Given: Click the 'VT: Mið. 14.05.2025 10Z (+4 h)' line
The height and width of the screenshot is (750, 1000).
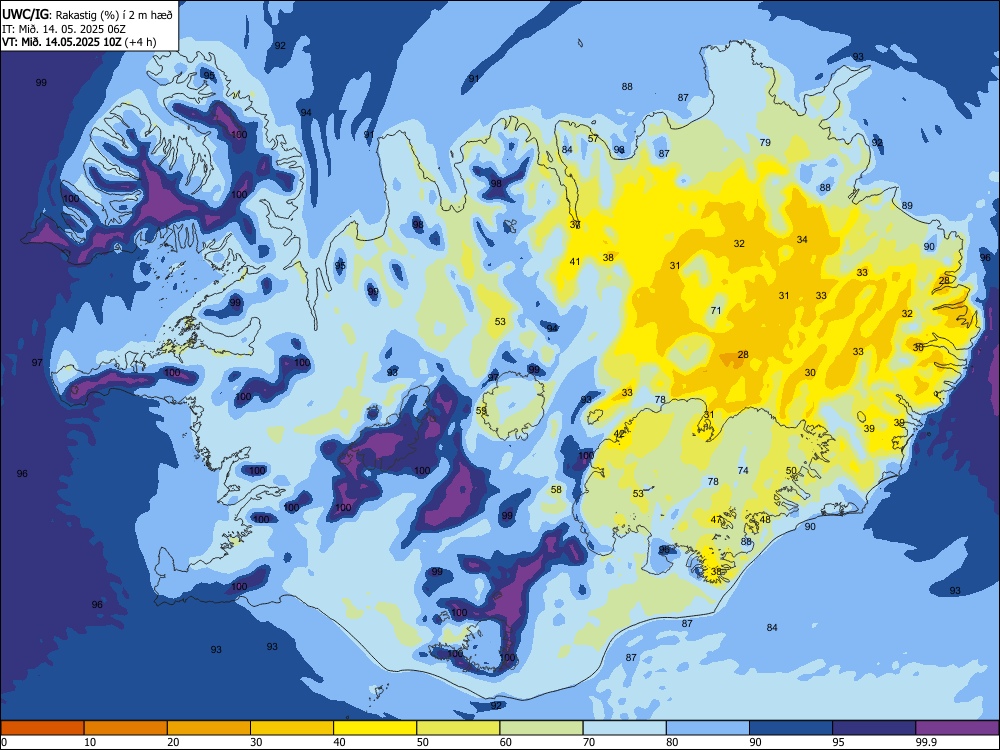Looking at the screenshot, I should point(79,42).
